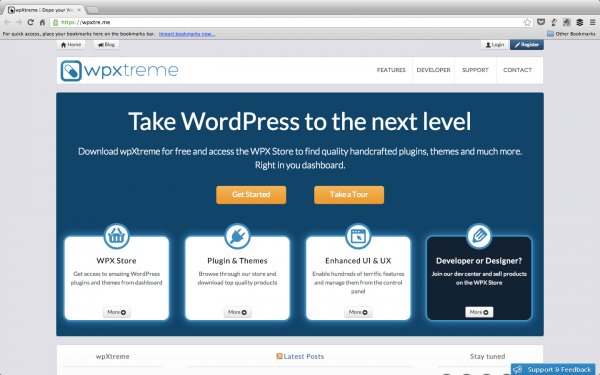Click the browser forward arrow

19,22
